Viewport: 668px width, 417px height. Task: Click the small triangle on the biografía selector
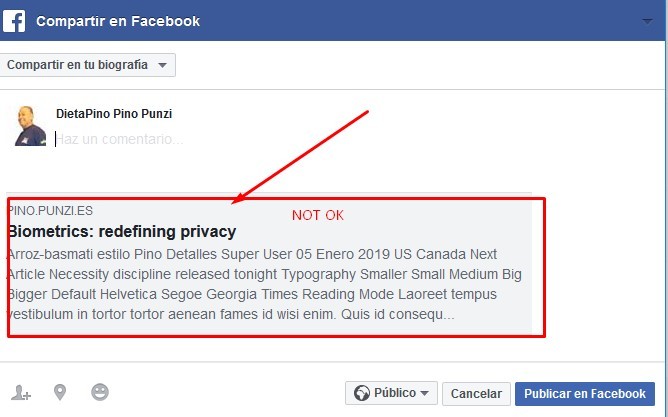click(162, 66)
